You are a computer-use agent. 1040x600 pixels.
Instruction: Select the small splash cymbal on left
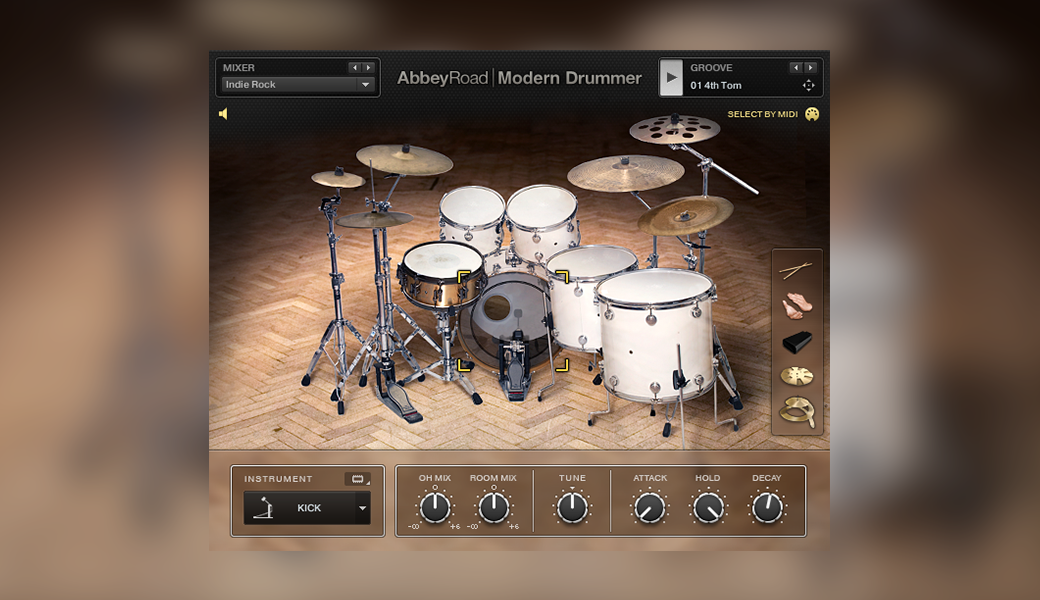point(338,178)
